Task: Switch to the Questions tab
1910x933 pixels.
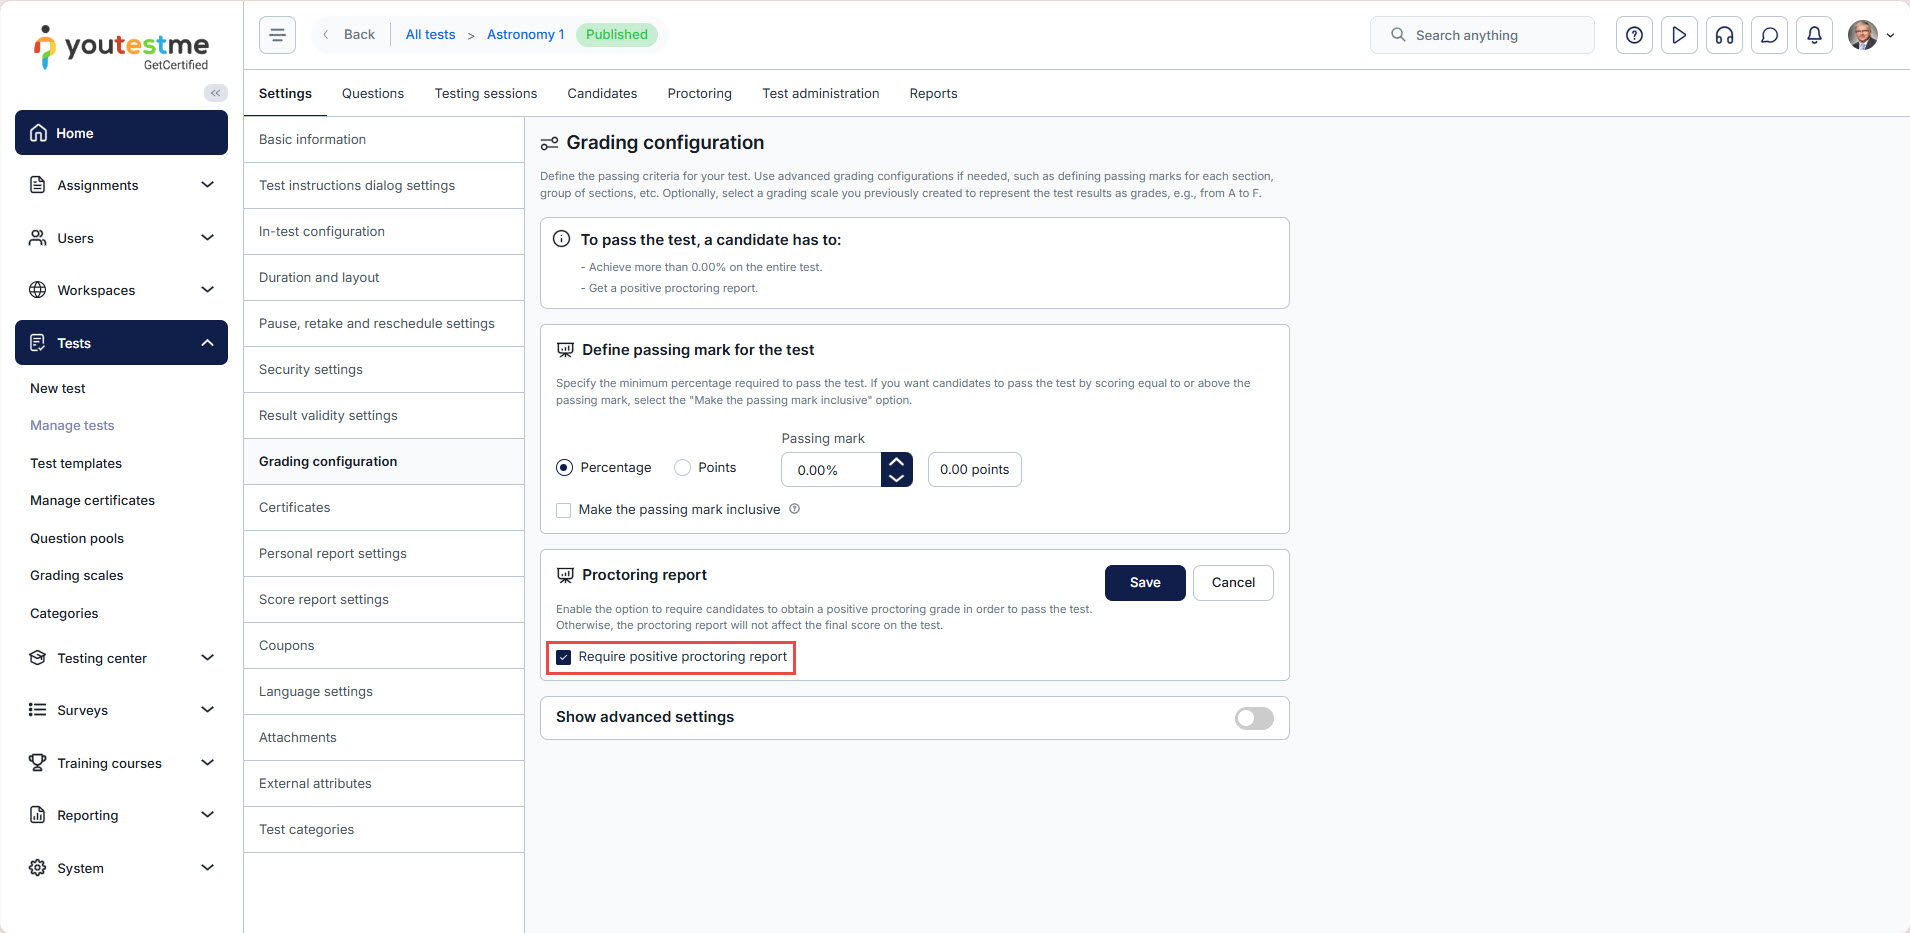Action: tap(373, 94)
